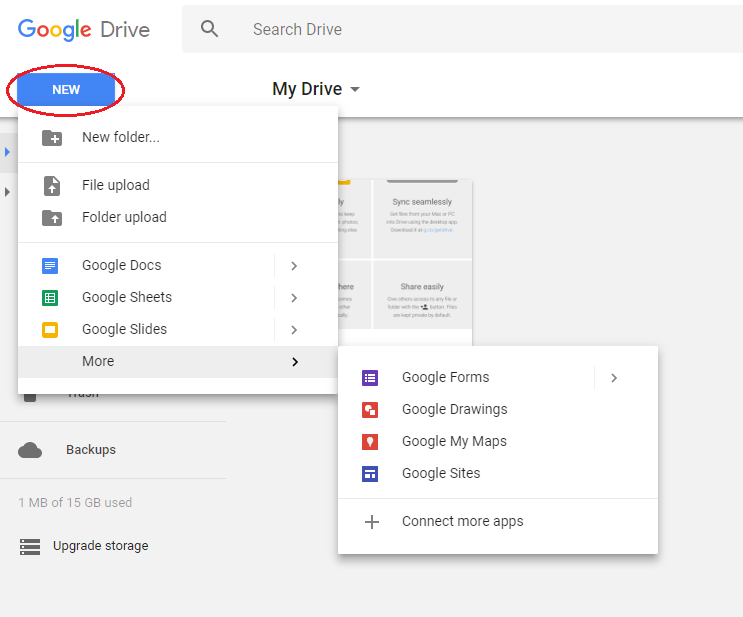Screen dimensions: 743x617
Task: Expand the Google Docs submenu arrow
Action: [x=294, y=266]
